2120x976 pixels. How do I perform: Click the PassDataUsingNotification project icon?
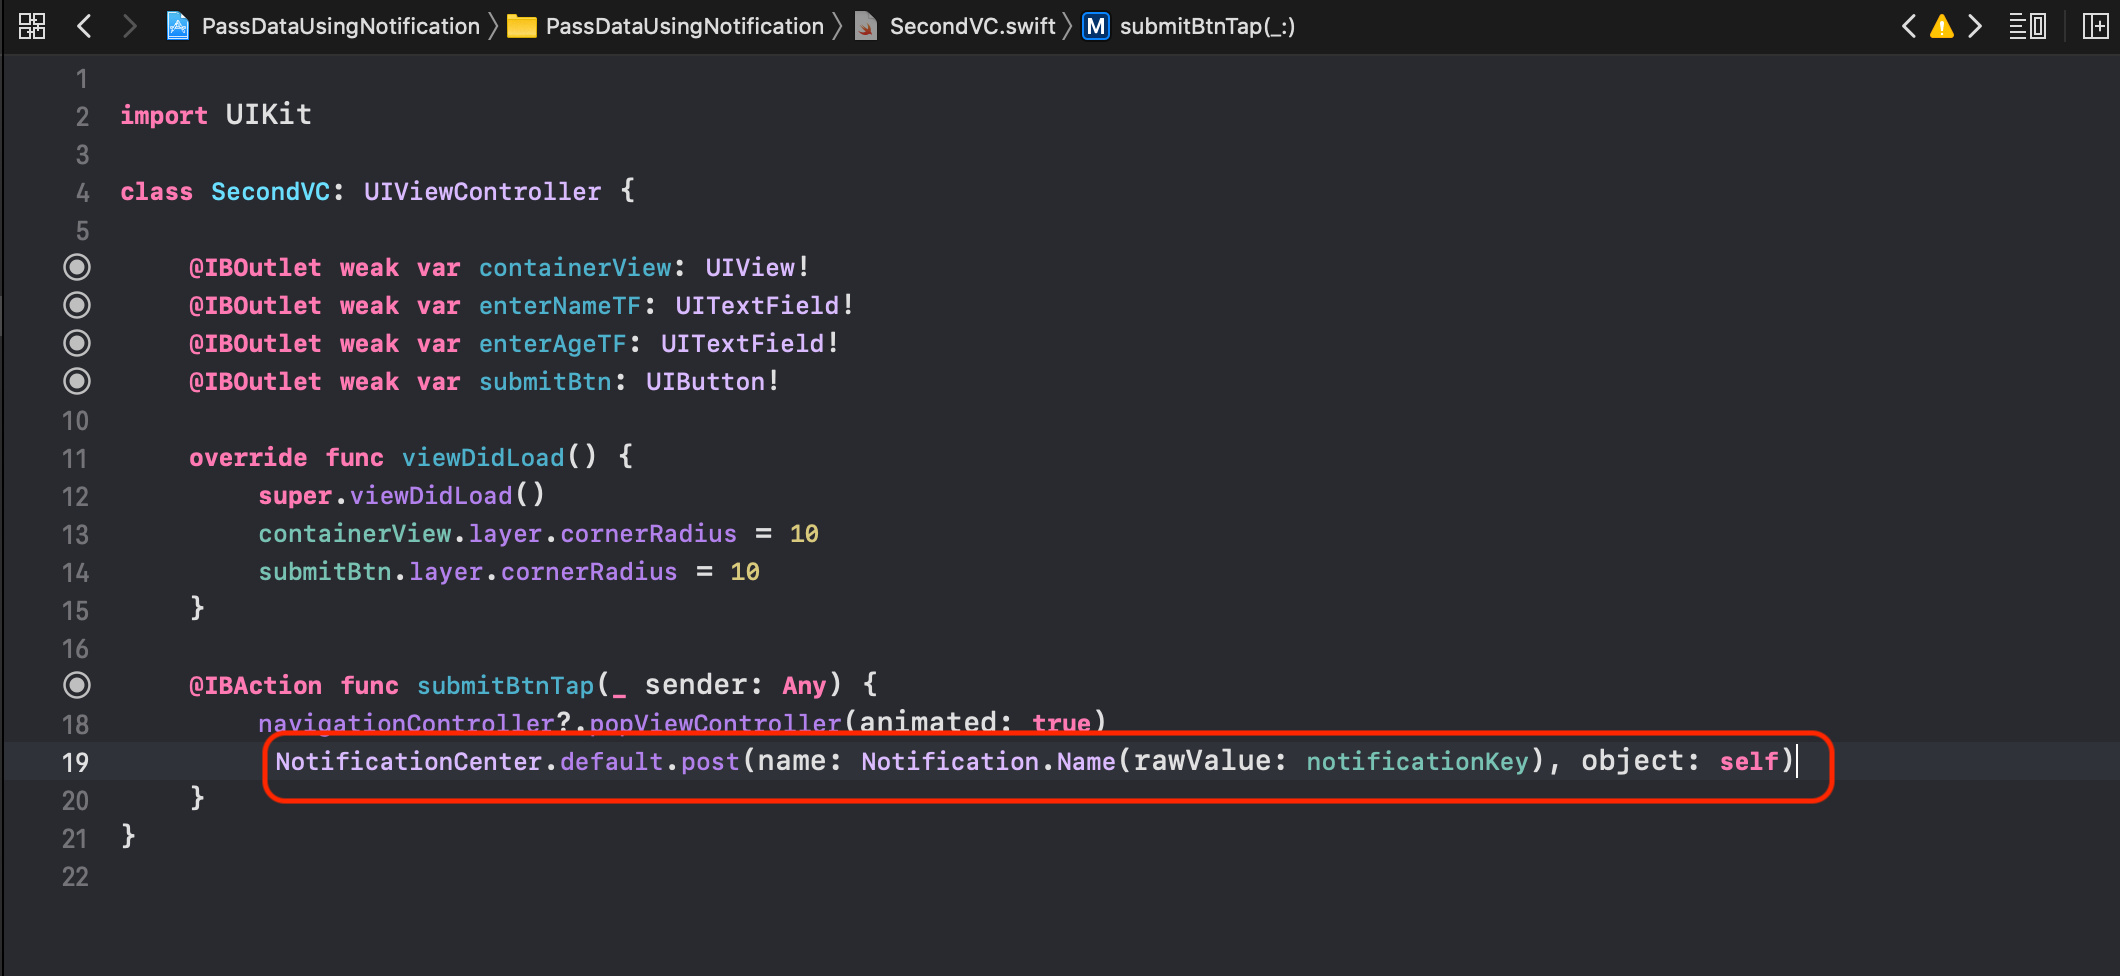177,26
